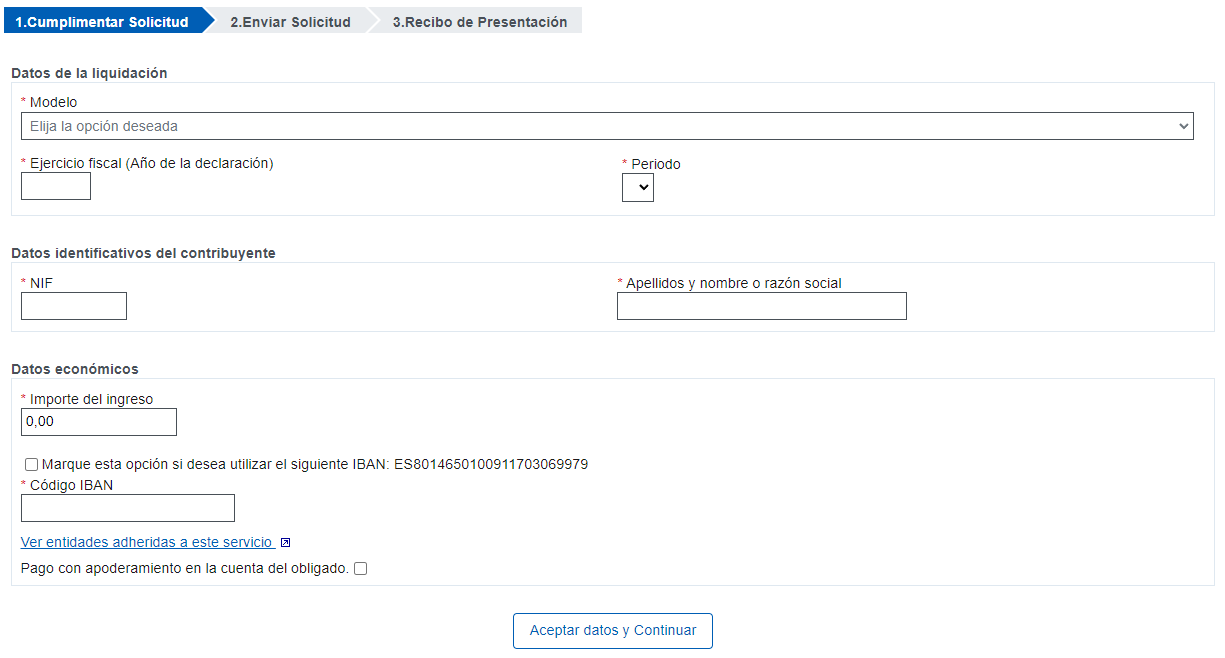This screenshot has height=658, width=1225.
Task: Click the 'Marque esta opción' IBAN label text
Action: point(315,465)
